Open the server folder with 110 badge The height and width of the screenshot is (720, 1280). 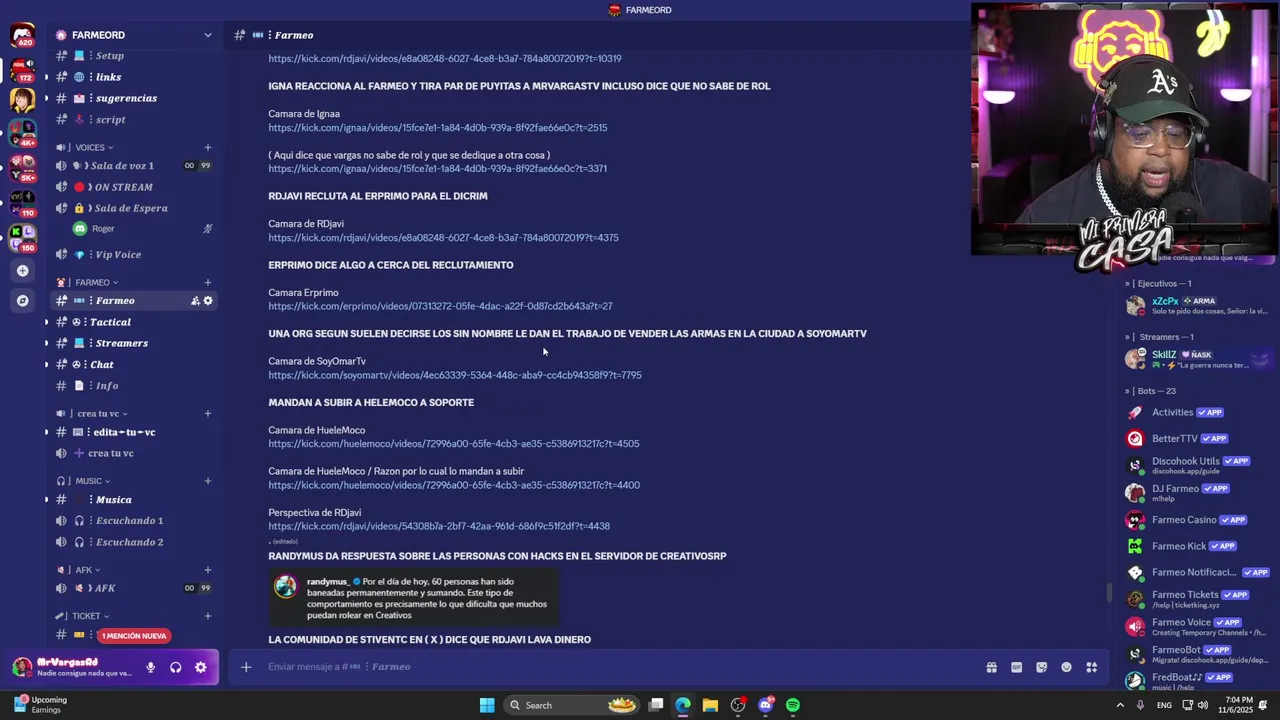pos(22,203)
